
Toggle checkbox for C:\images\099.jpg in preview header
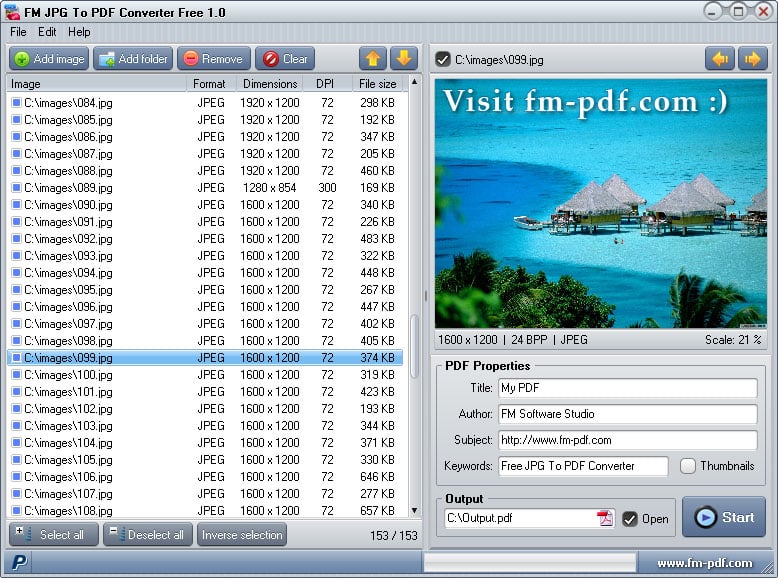442,60
